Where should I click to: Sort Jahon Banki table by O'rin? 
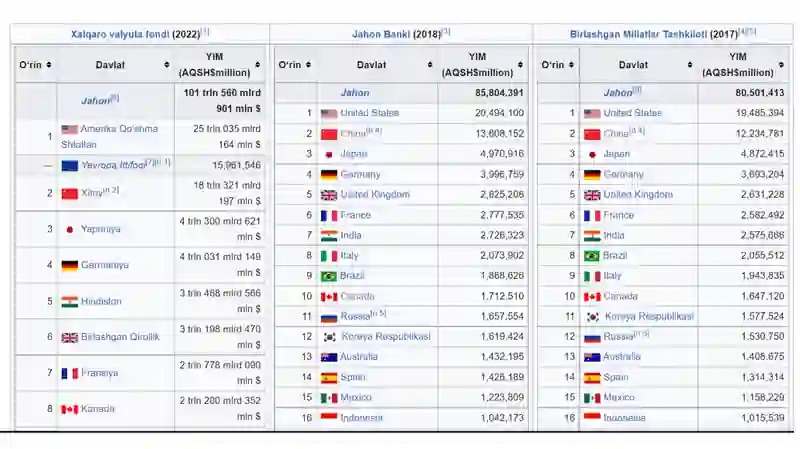(308, 65)
